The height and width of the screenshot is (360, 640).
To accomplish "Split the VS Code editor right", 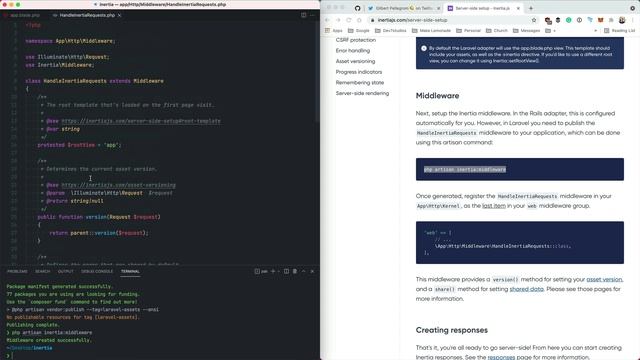I will point(304,15).
